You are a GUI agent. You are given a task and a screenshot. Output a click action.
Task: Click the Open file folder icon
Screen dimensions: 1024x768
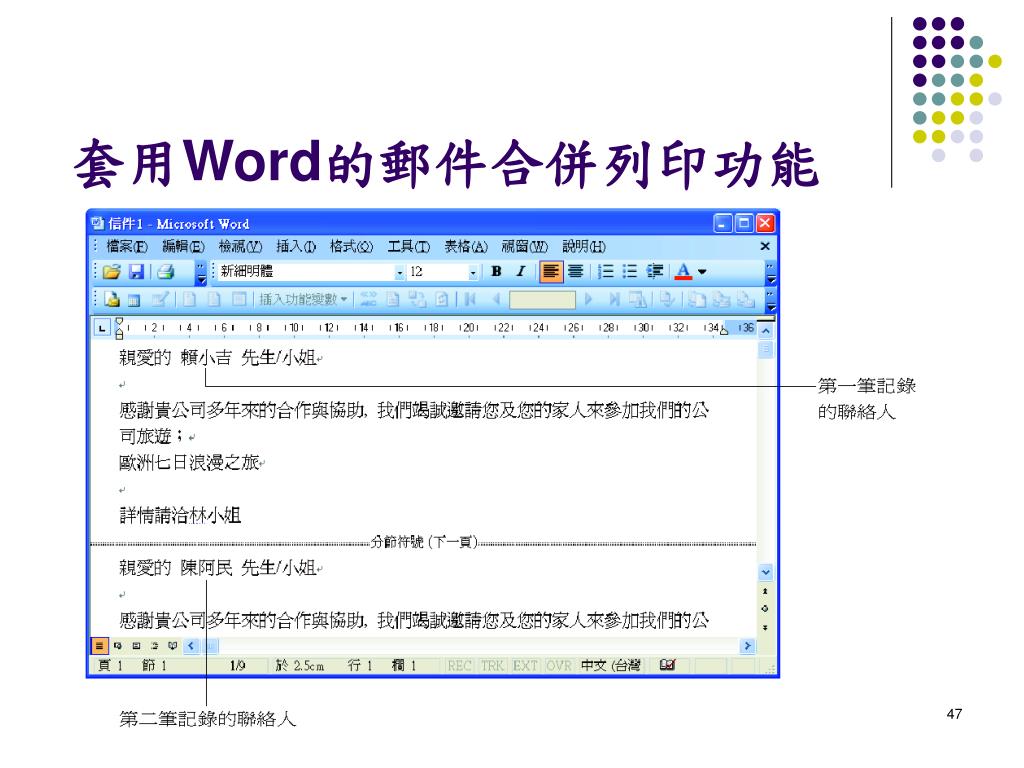click(x=112, y=272)
